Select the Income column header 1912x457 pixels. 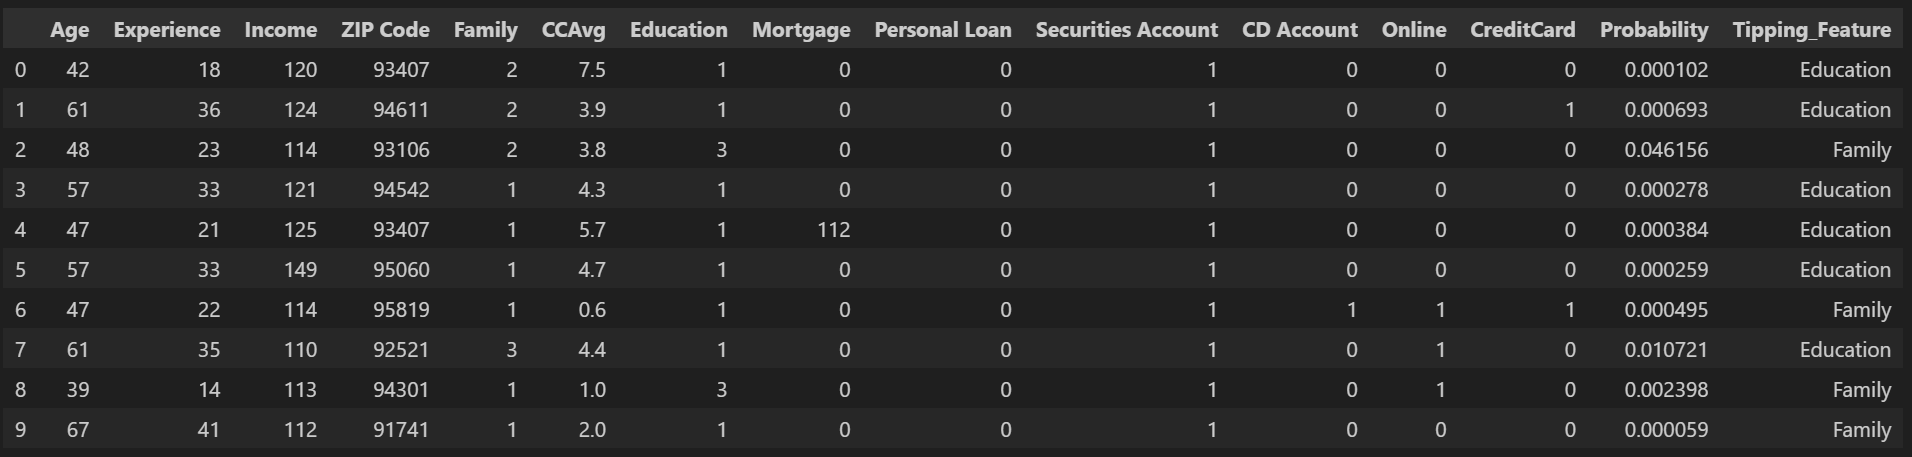[280, 30]
